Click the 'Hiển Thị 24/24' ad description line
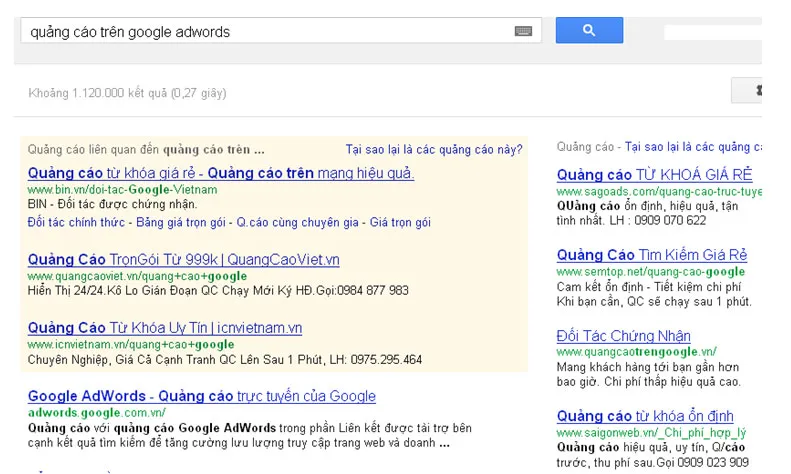Viewport: 791px width, 474px height. tap(218, 290)
